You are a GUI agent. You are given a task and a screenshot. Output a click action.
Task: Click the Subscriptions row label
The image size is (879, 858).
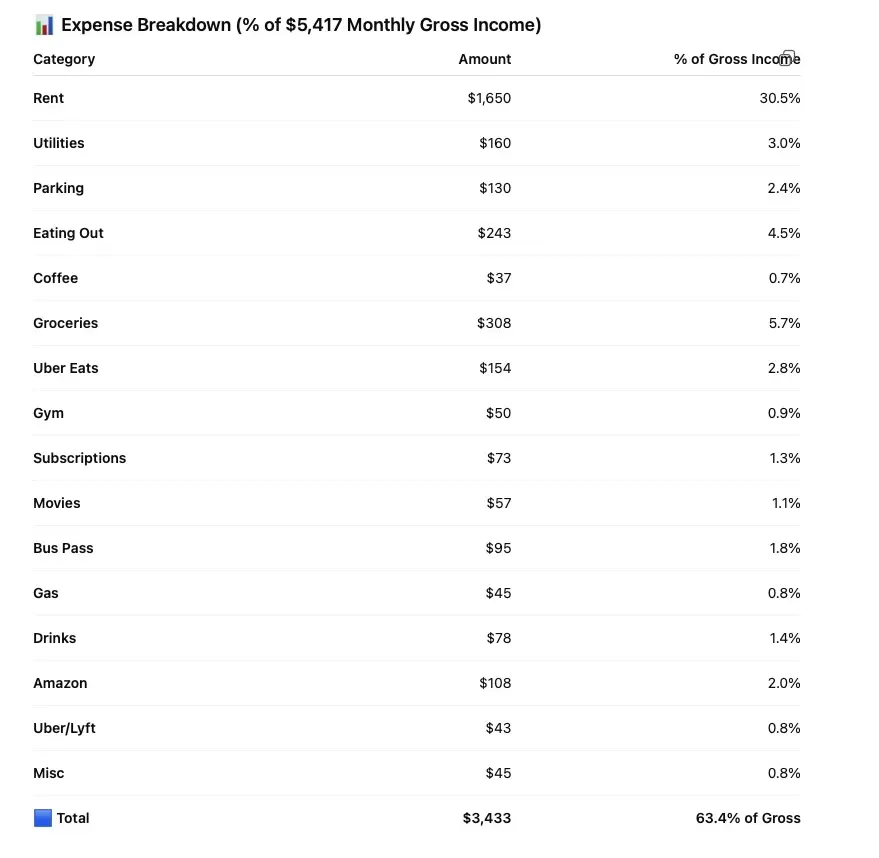(80, 458)
